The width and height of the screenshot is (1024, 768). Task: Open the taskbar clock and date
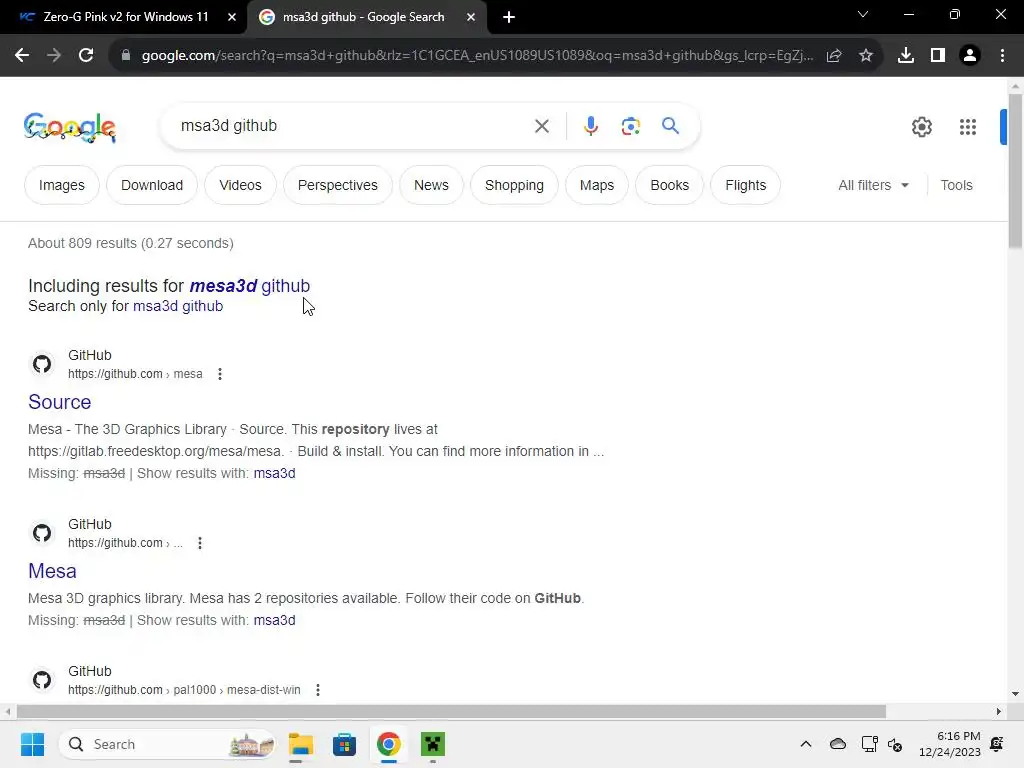point(950,744)
